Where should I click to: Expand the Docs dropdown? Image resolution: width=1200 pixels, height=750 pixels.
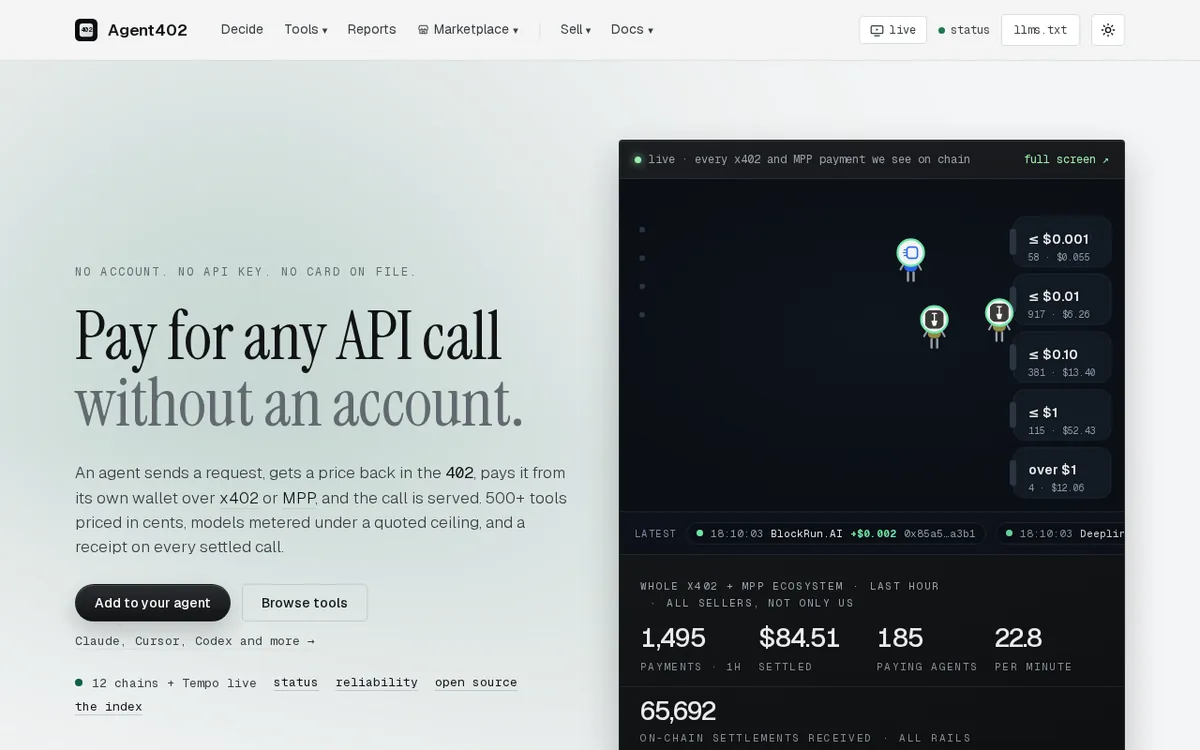click(632, 30)
